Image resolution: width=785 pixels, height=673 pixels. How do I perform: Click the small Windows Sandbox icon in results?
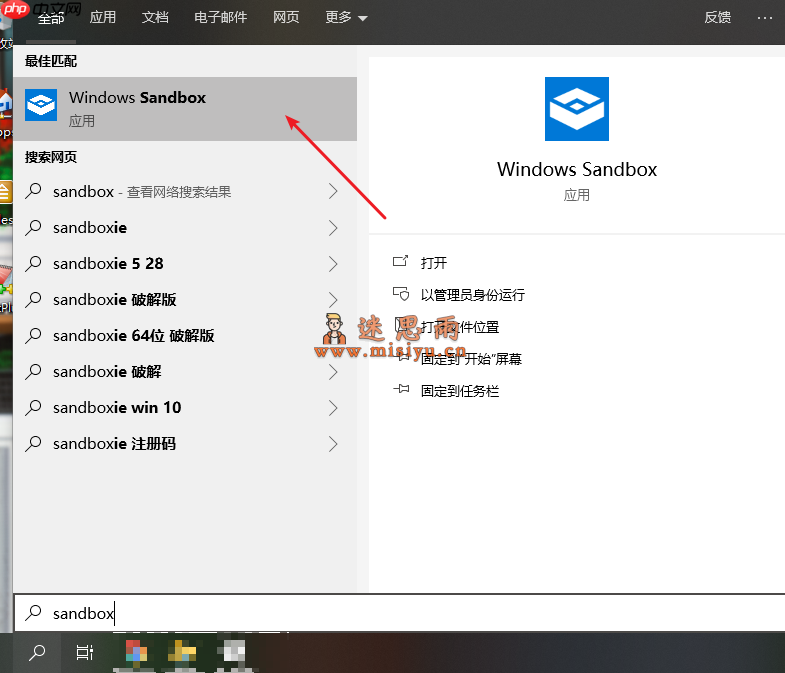(41, 105)
